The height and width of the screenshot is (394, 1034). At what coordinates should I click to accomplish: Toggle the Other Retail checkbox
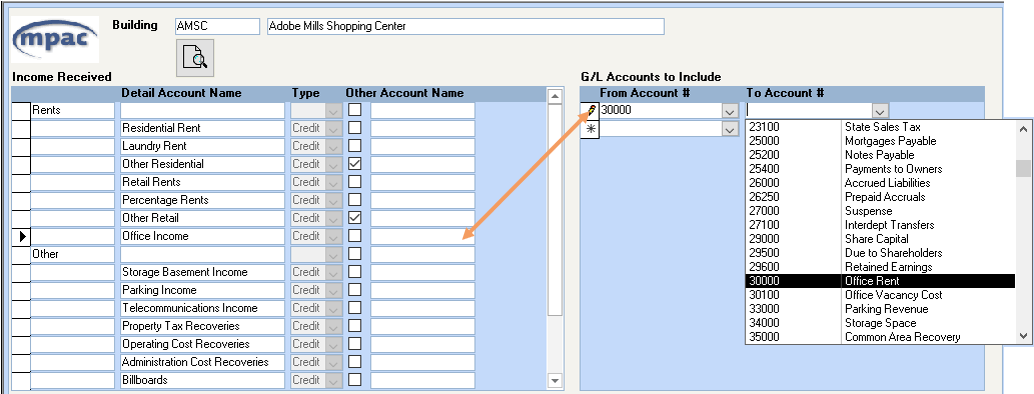tap(355, 218)
